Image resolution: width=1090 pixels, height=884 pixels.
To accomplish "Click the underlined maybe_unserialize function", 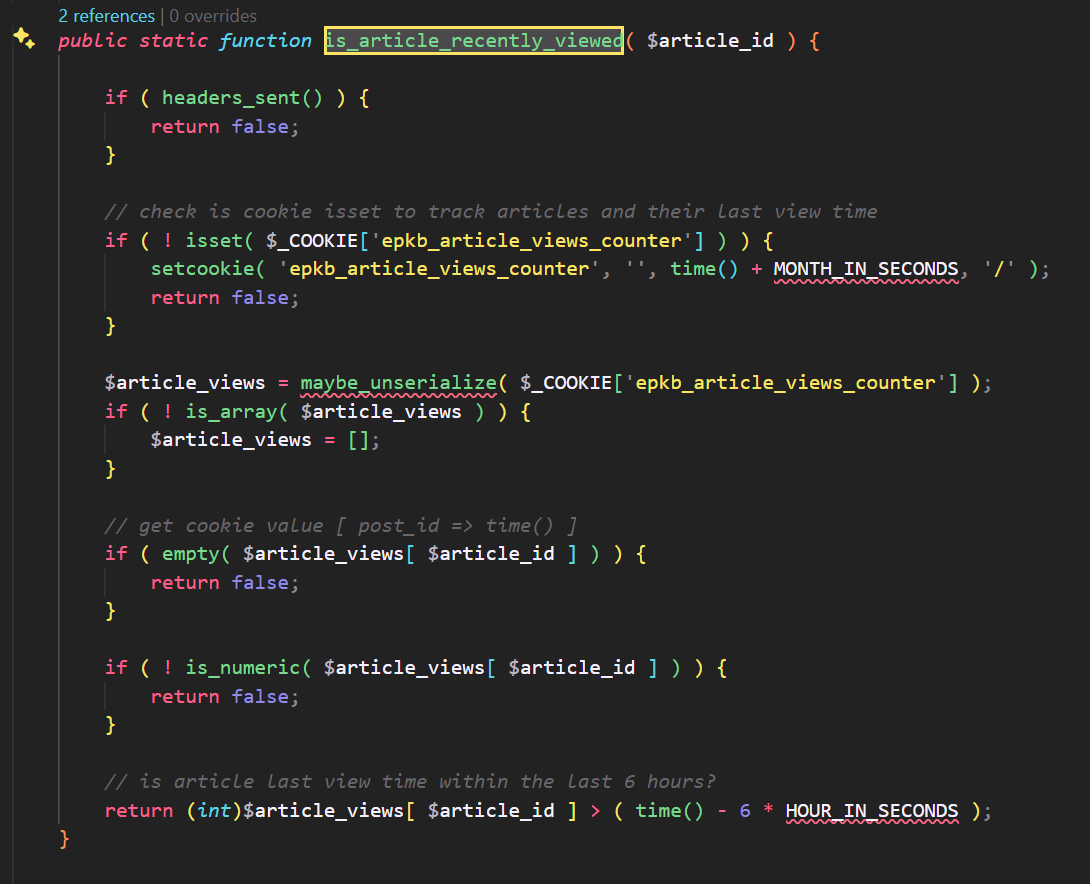I will point(398,383).
